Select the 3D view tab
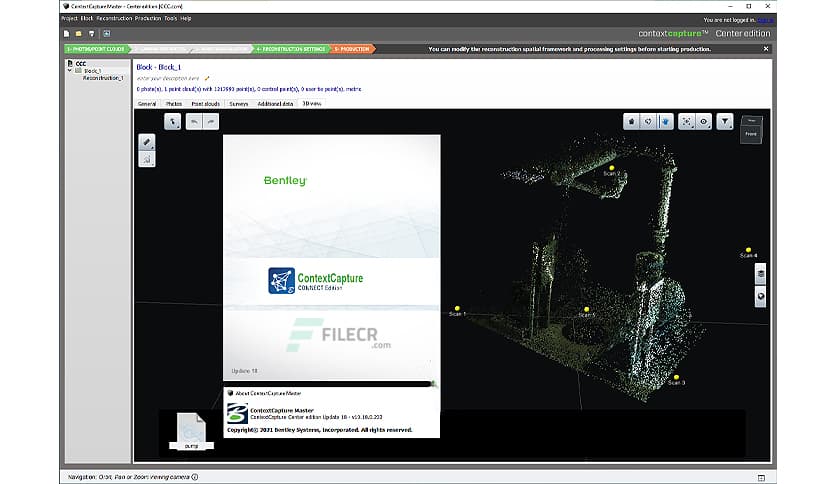 pyautogui.click(x=312, y=103)
